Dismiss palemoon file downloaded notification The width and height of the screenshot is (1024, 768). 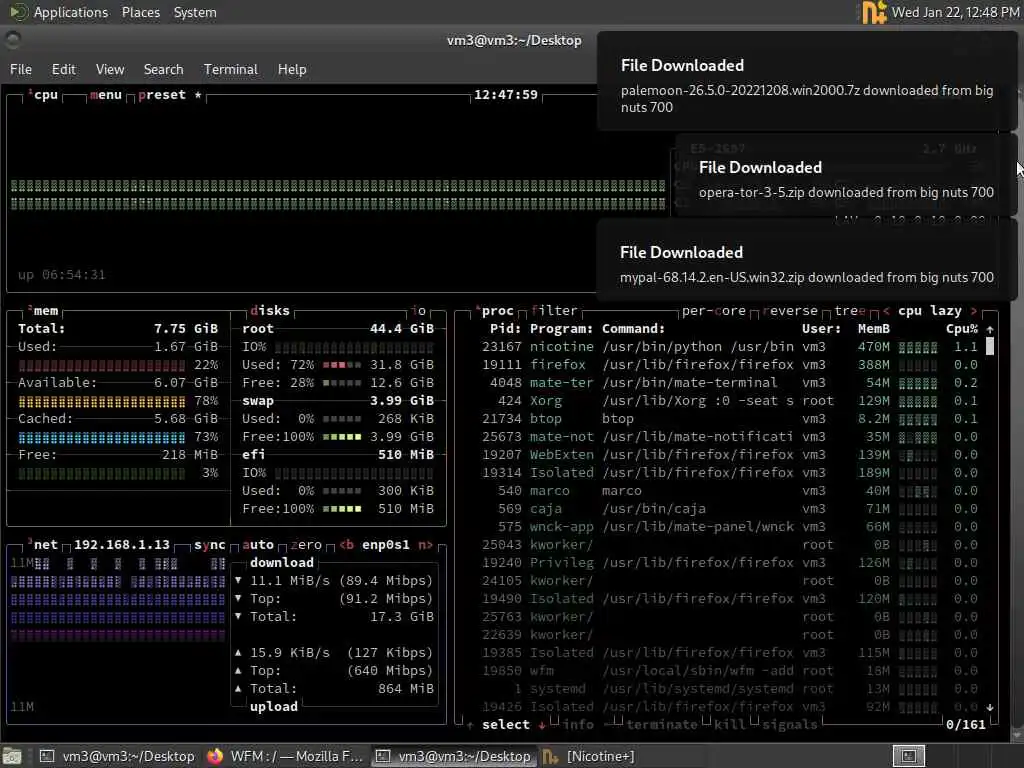click(807, 81)
